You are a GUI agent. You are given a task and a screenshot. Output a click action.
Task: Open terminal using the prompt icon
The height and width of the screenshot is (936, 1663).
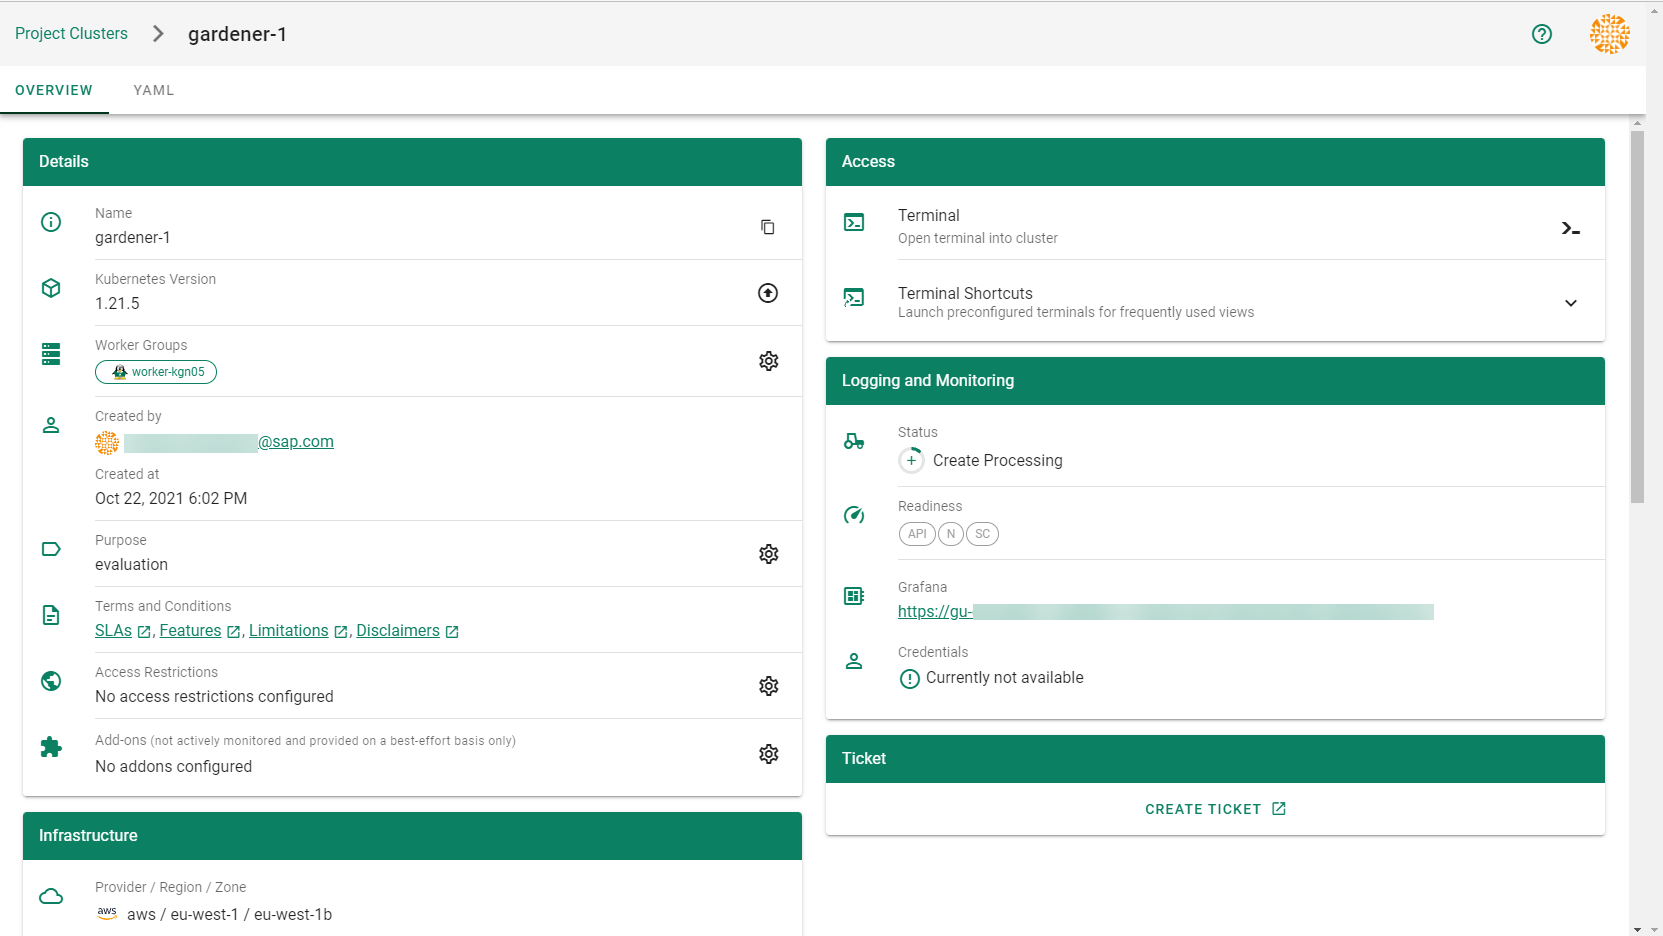coord(1570,229)
